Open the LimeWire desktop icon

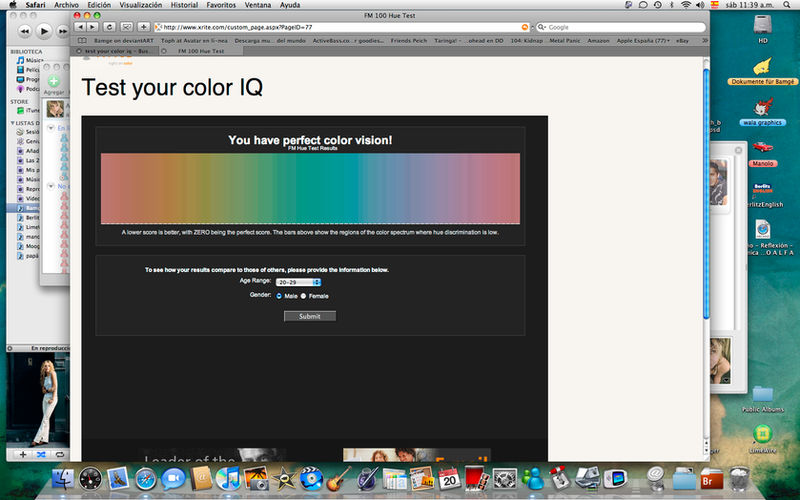click(x=763, y=435)
